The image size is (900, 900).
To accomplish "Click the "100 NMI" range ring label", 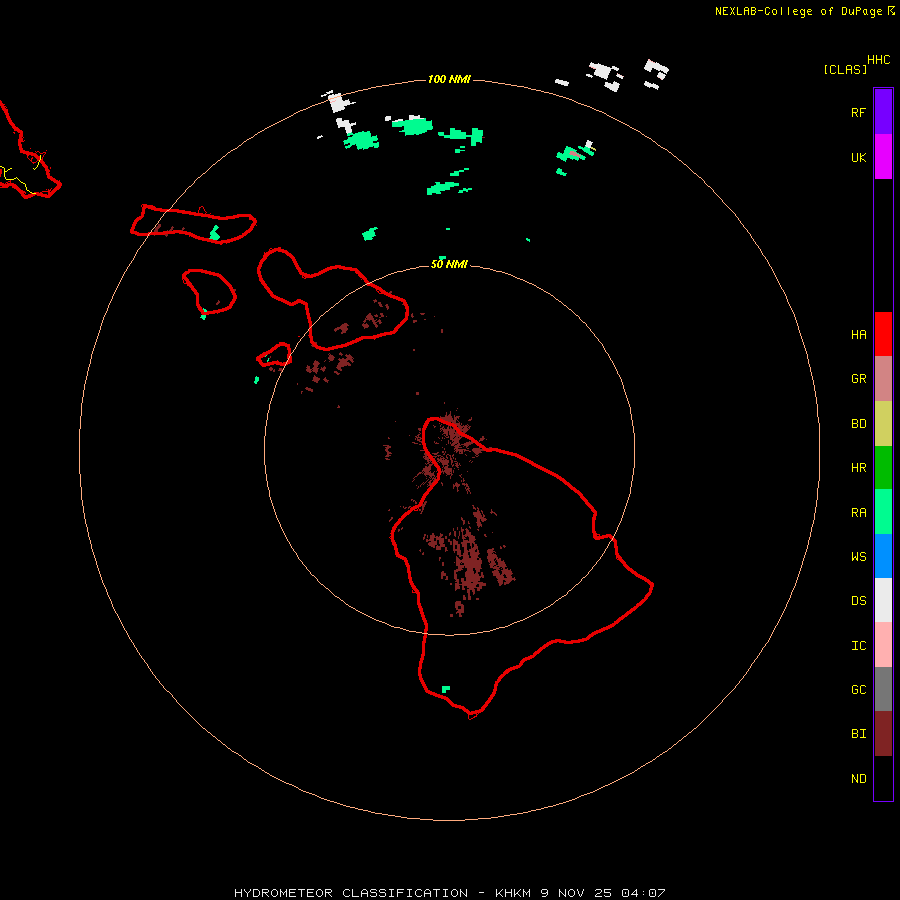I will (449, 79).
